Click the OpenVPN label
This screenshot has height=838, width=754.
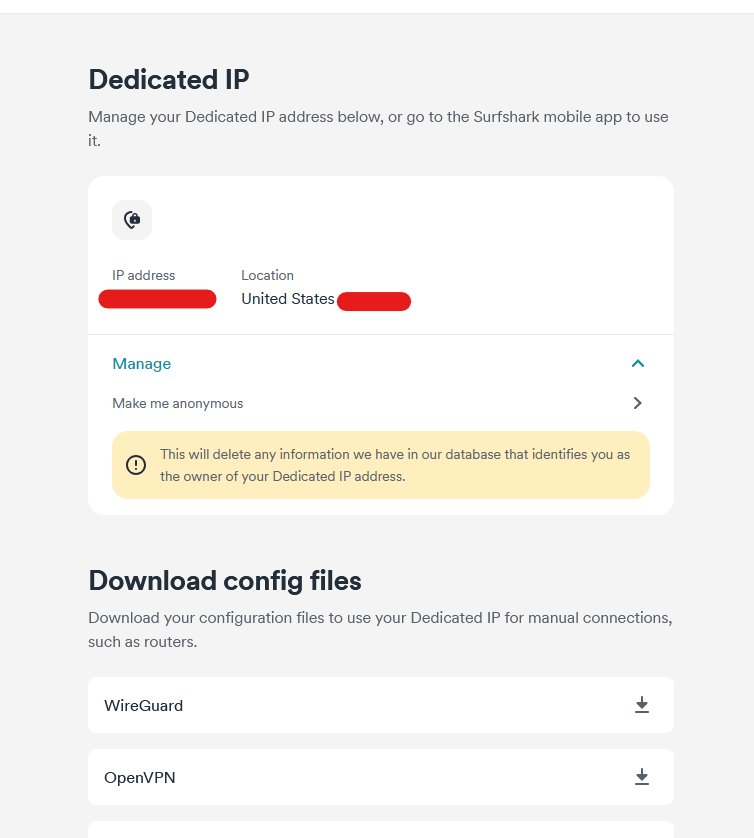point(140,777)
